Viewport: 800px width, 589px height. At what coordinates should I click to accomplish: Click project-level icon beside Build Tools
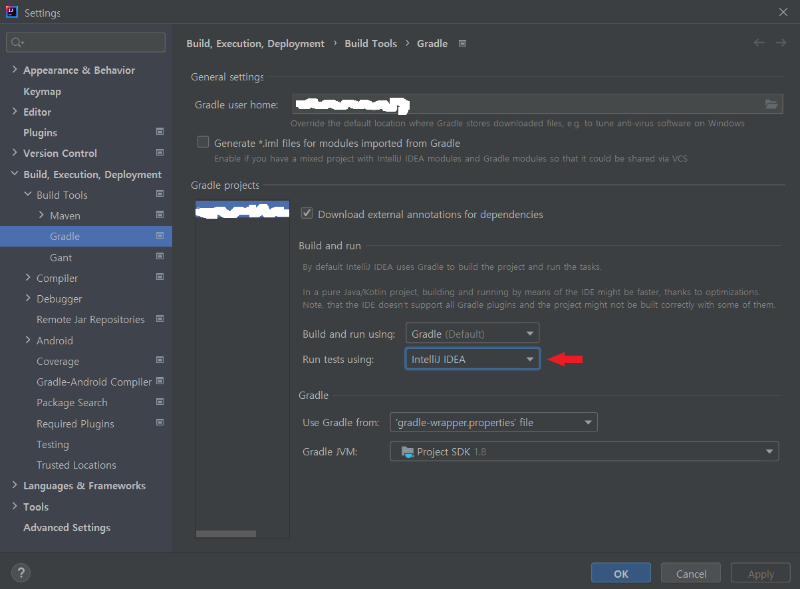[x=160, y=194]
